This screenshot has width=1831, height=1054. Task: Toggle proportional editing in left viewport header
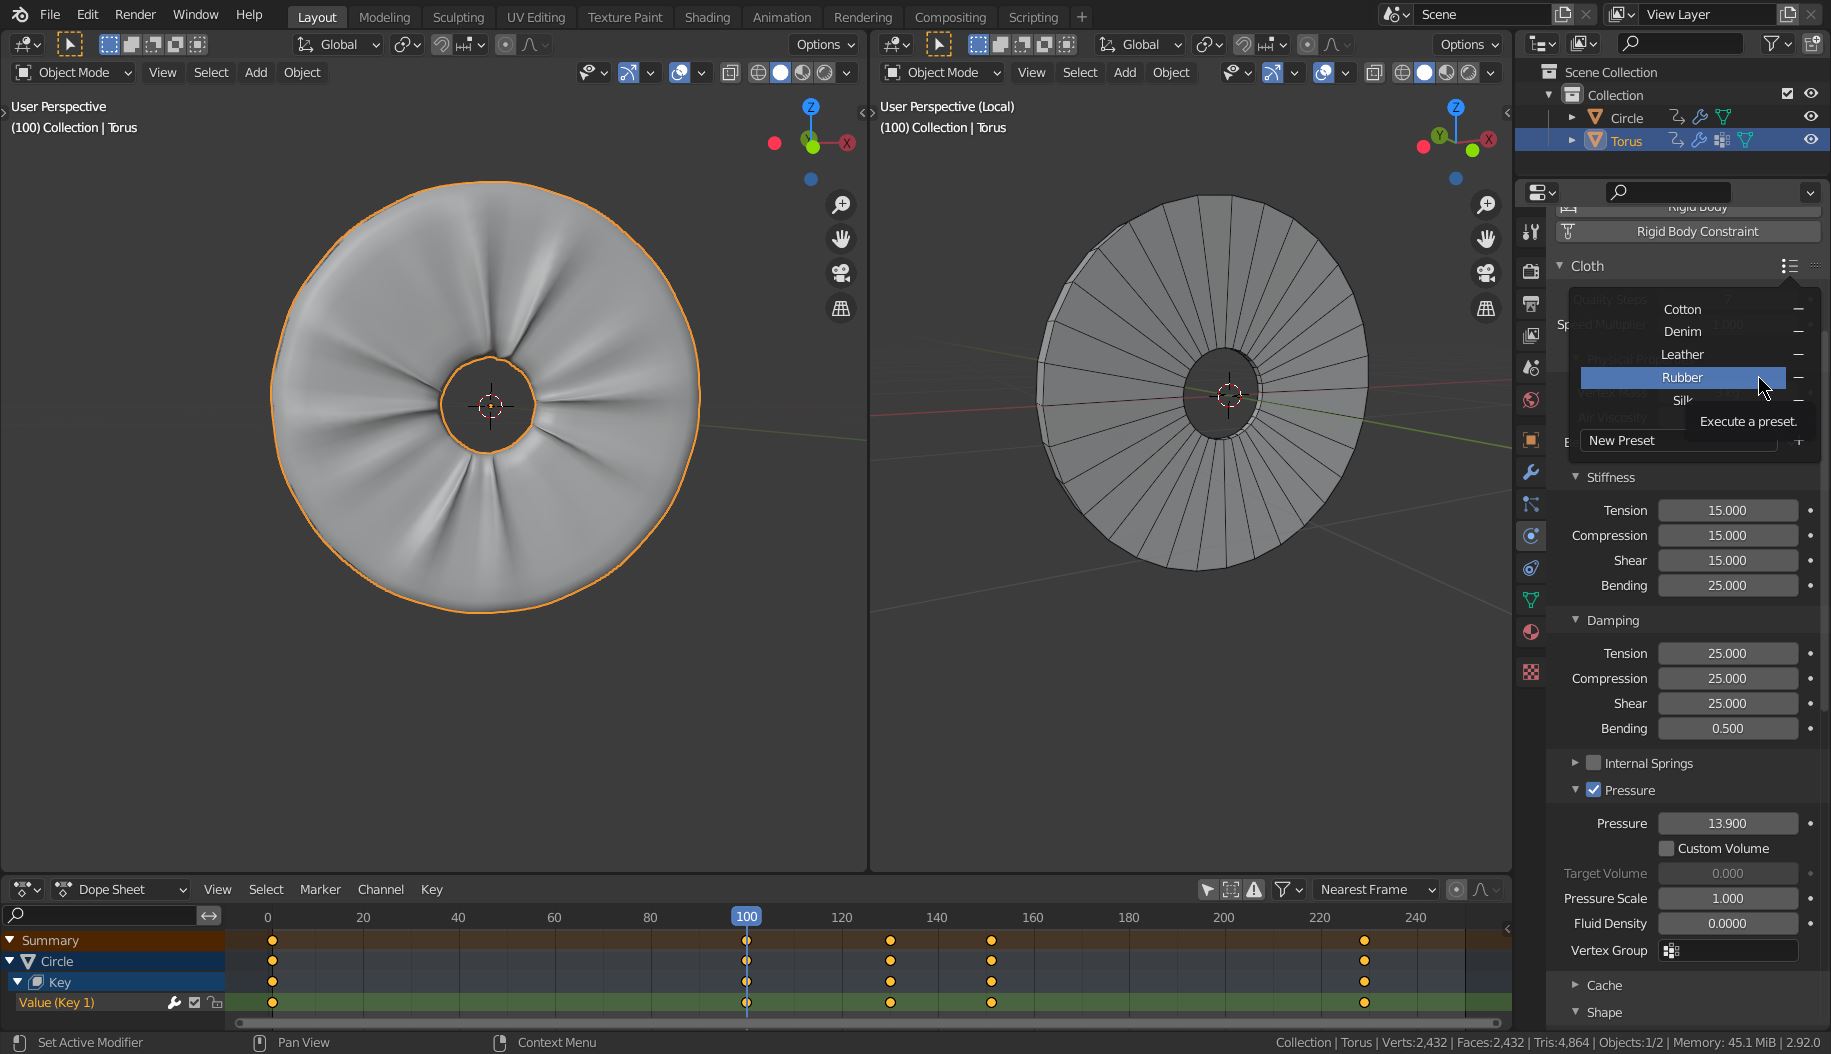click(x=505, y=44)
